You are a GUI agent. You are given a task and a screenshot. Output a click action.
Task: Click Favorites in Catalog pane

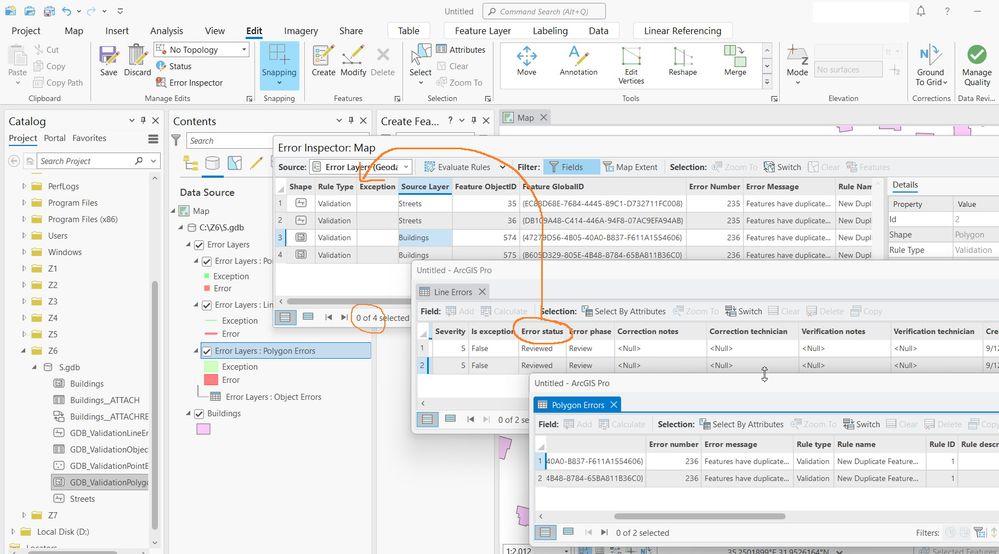click(x=89, y=138)
